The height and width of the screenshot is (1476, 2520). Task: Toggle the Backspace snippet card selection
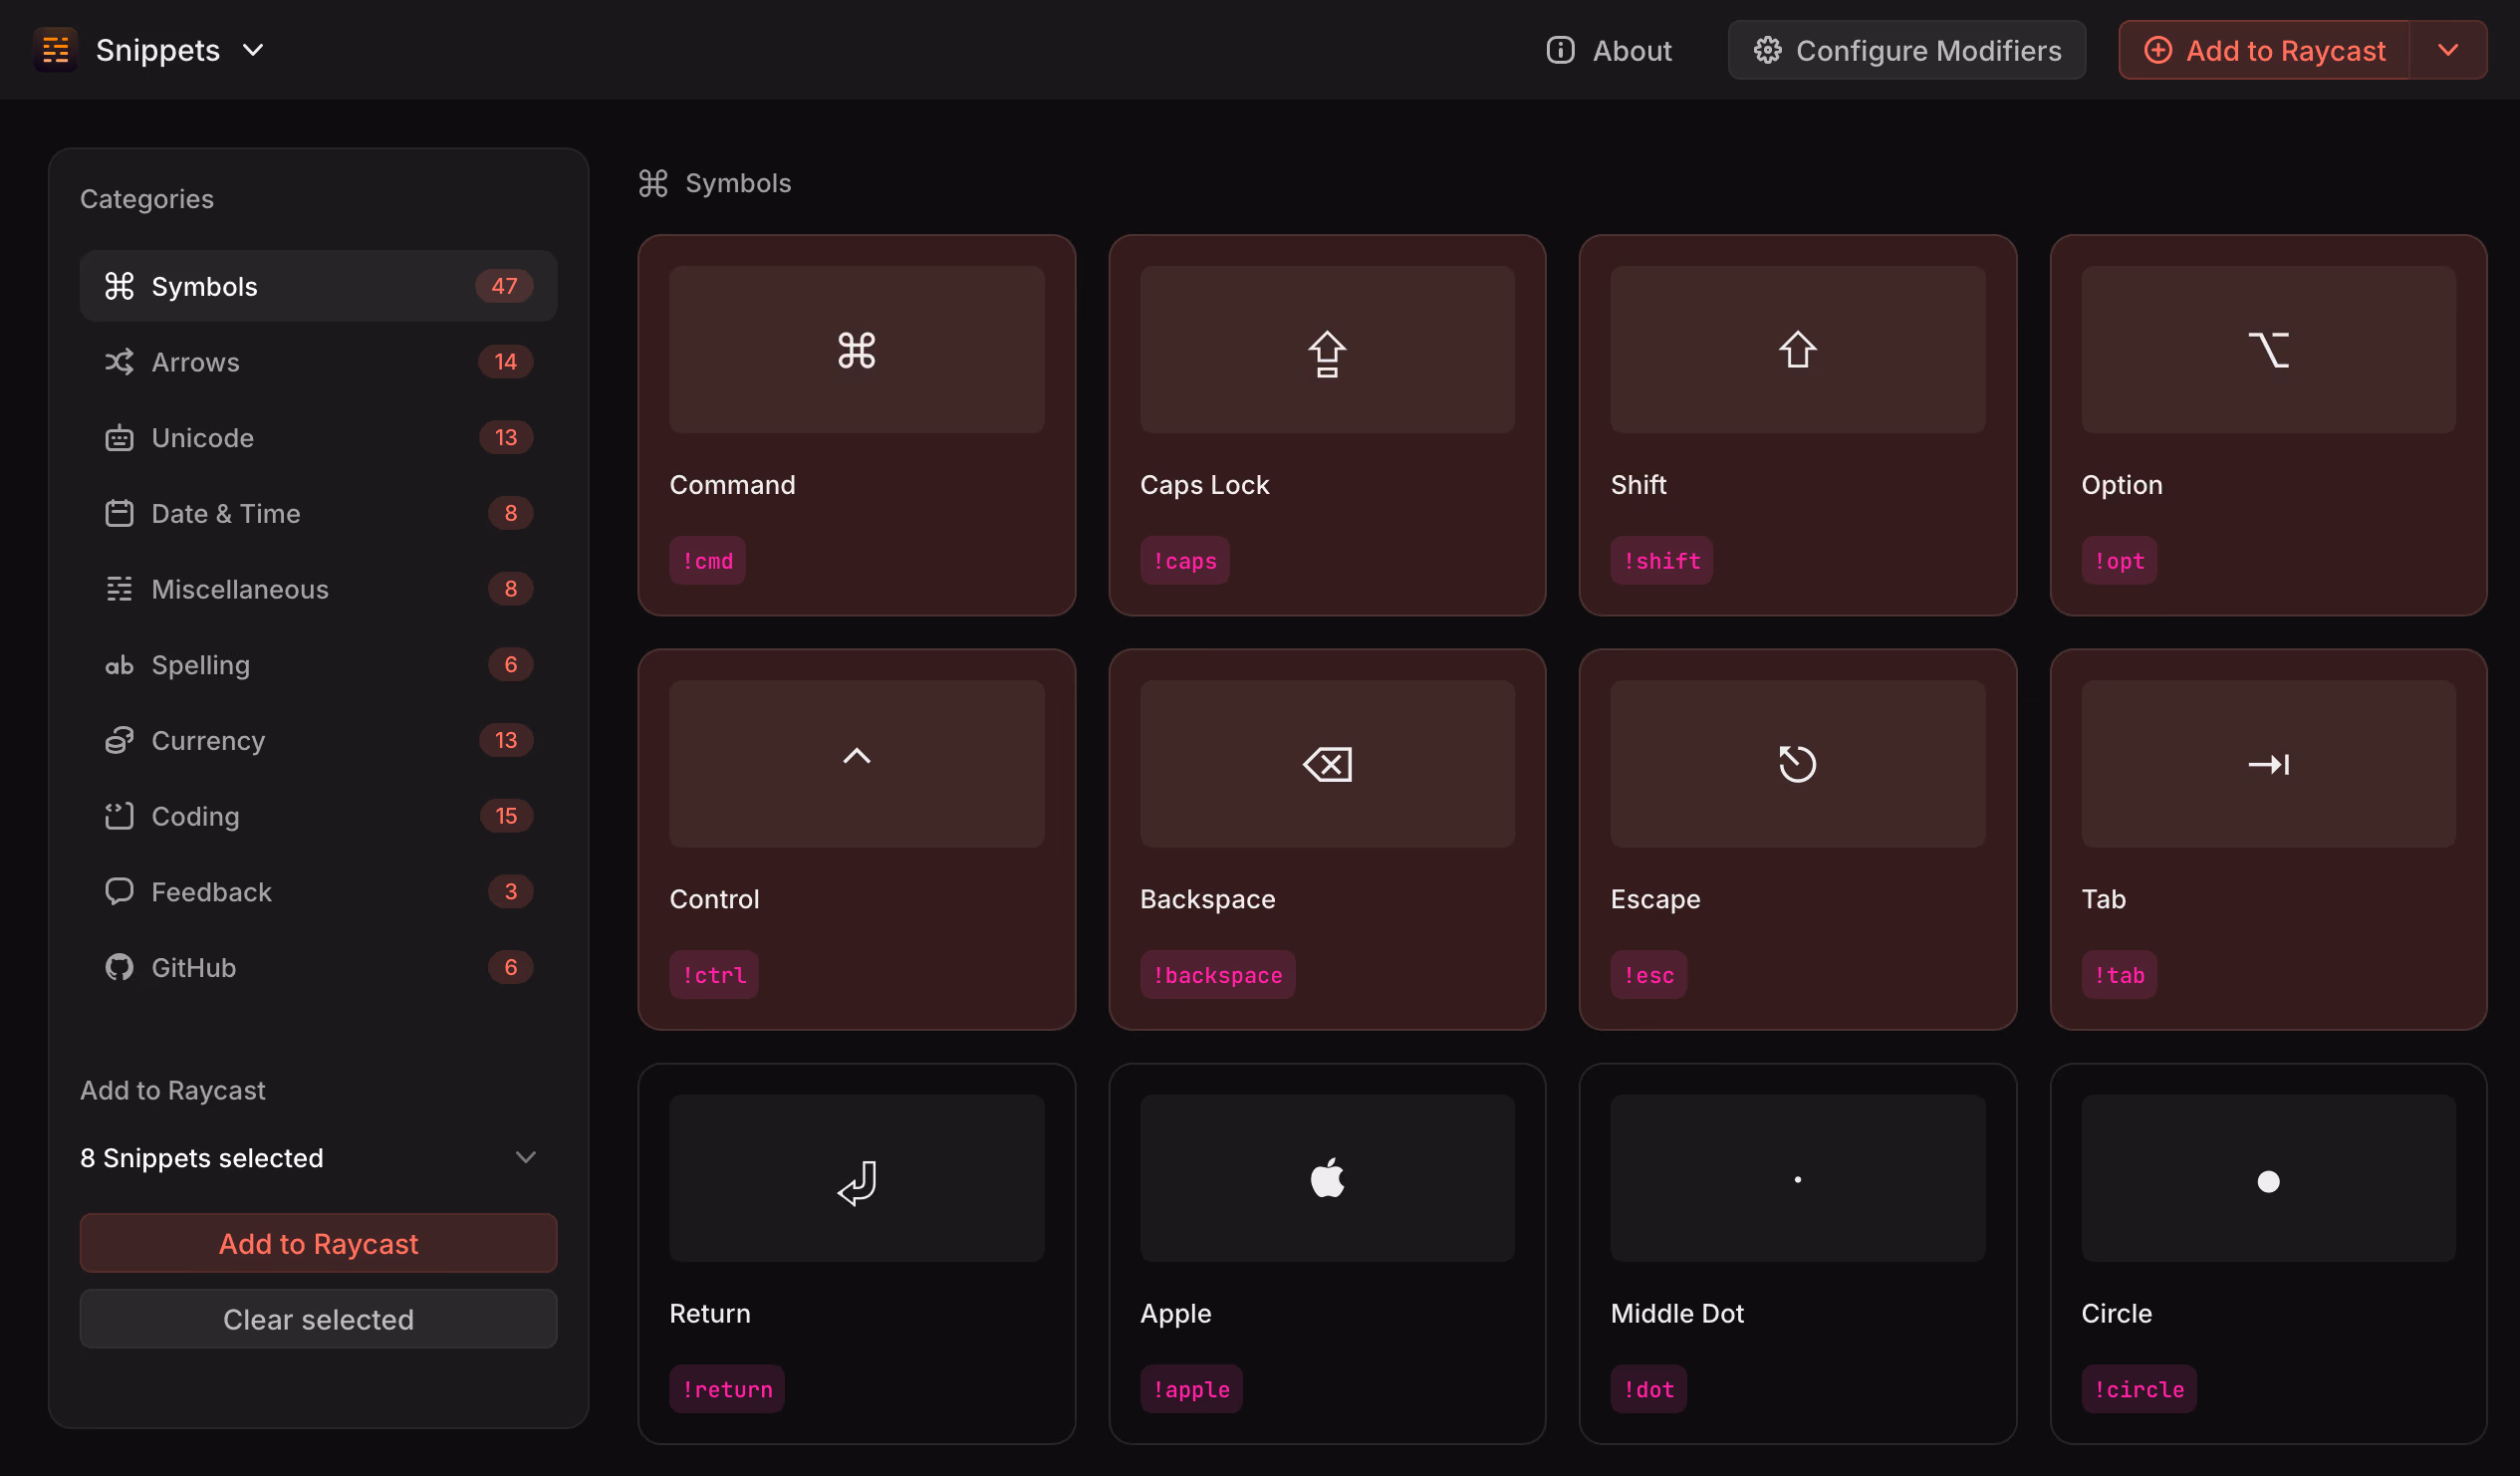(x=1327, y=839)
